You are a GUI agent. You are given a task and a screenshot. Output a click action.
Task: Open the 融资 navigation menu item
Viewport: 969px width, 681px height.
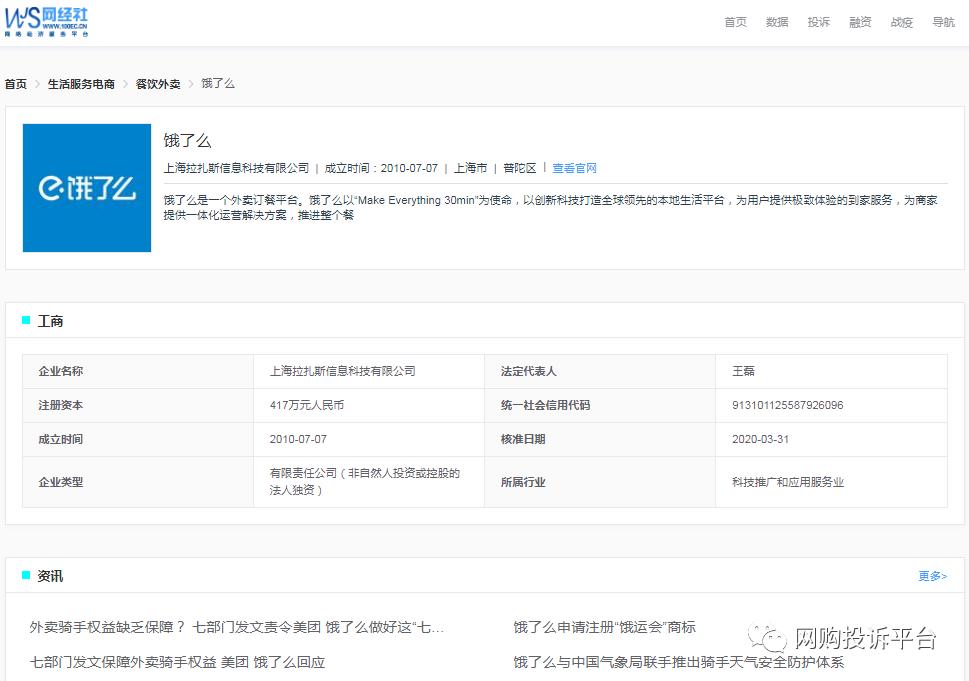[860, 21]
